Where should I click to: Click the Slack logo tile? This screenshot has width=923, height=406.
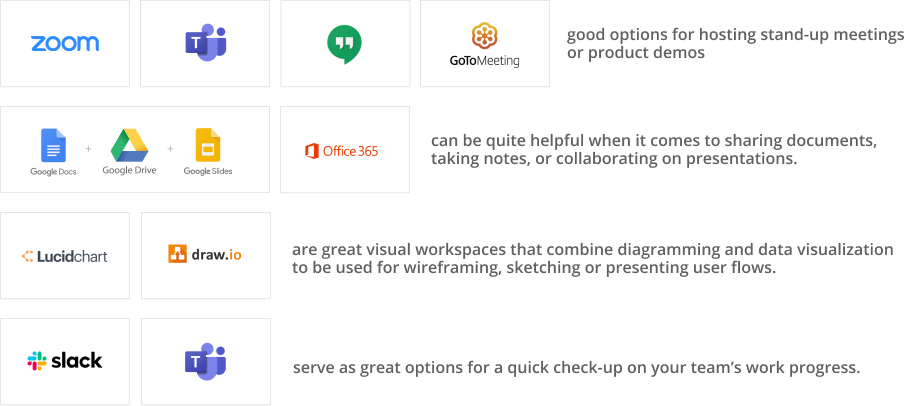coord(65,361)
